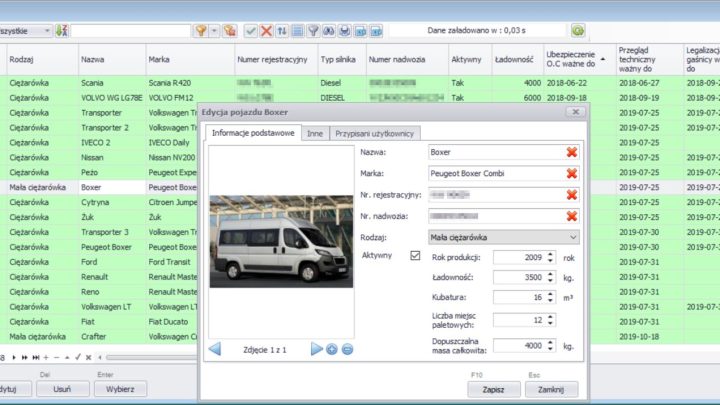Image resolution: width=720 pixels, height=405 pixels.
Task: Click the Ładowność input field in dialog
Action: [x=520, y=279]
